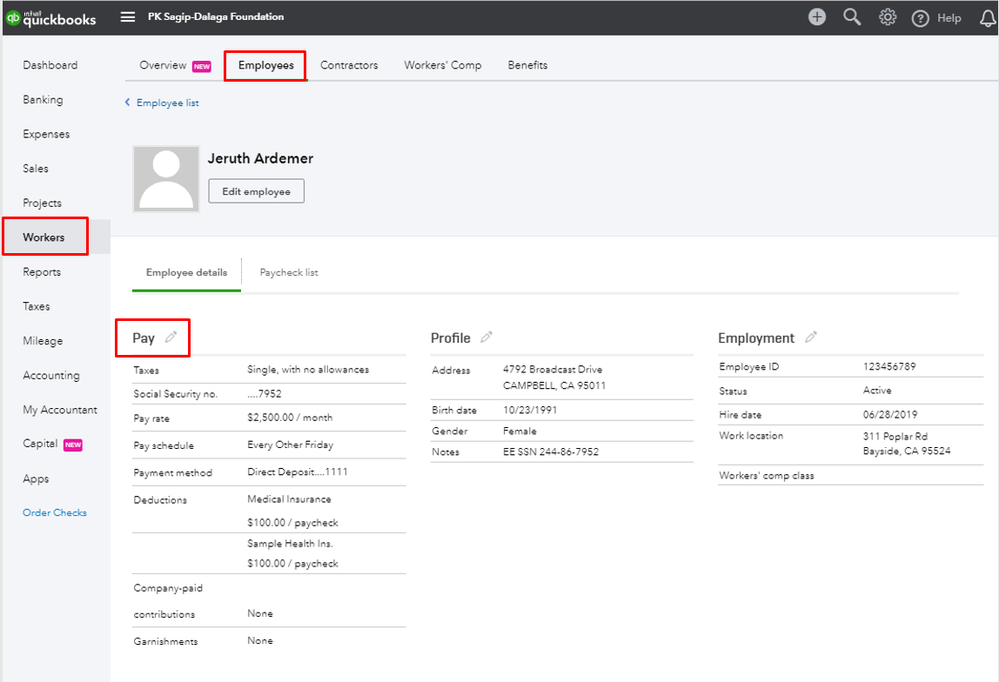Click the plus Create icon

(x=817, y=17)
